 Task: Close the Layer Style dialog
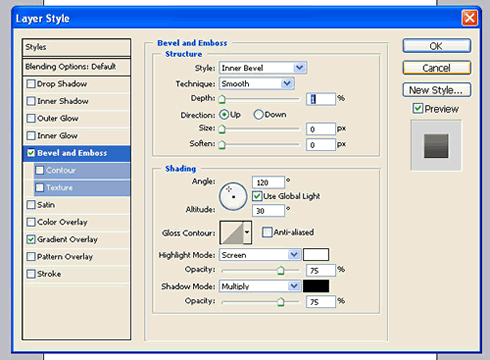469,18
